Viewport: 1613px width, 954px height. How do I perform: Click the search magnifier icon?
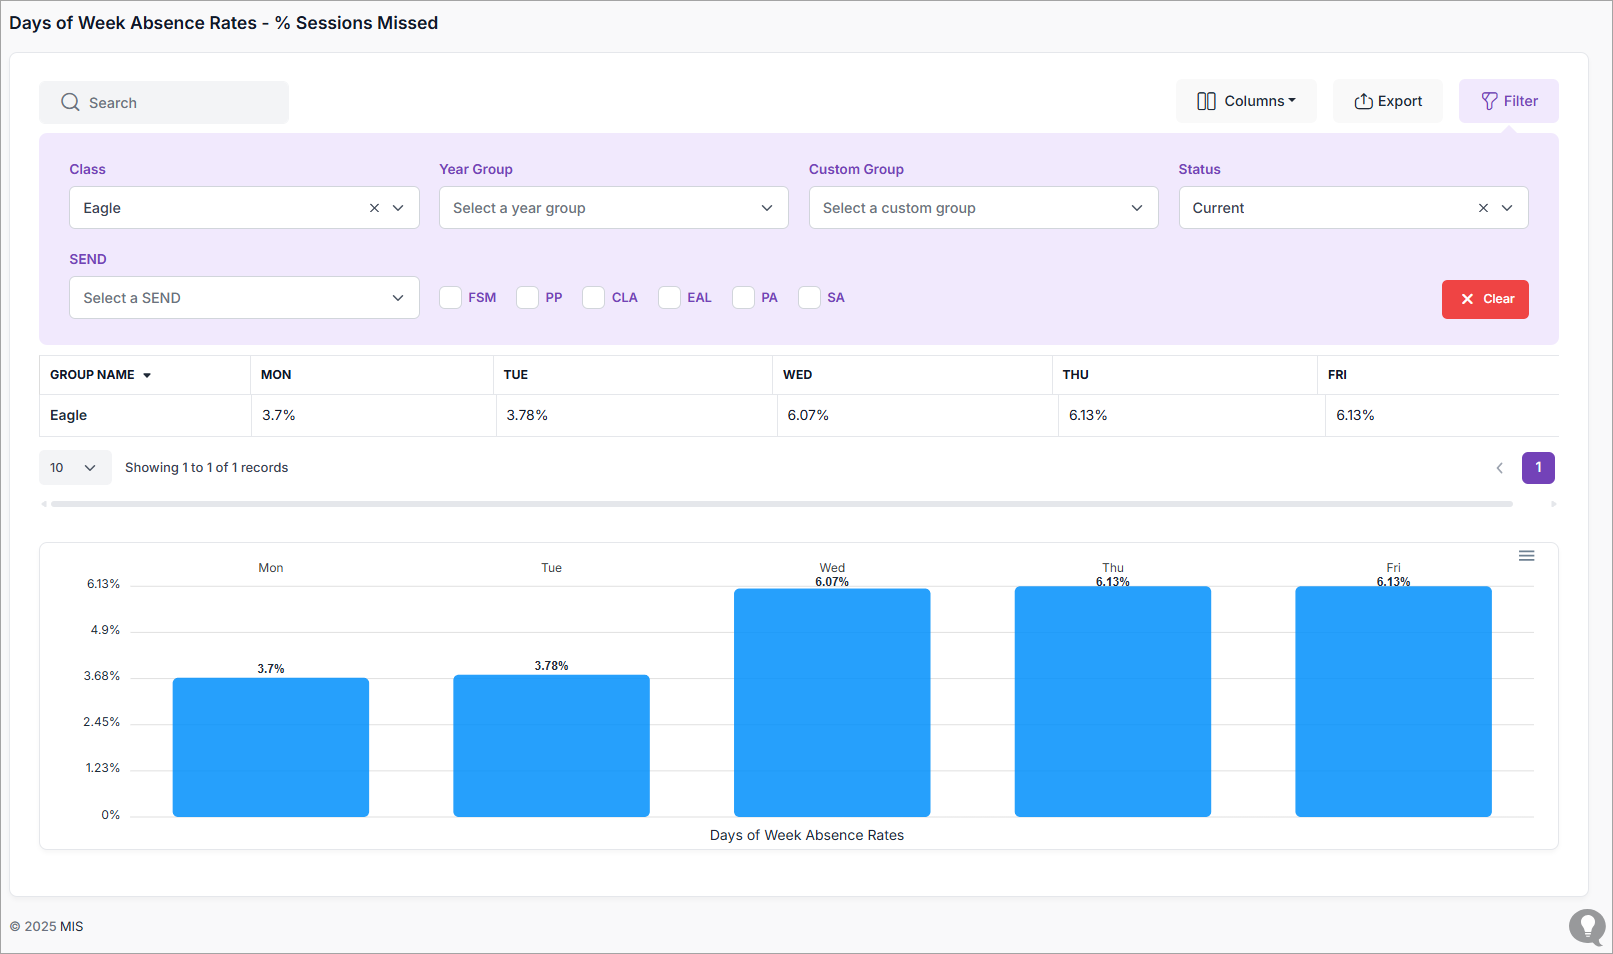70,103
